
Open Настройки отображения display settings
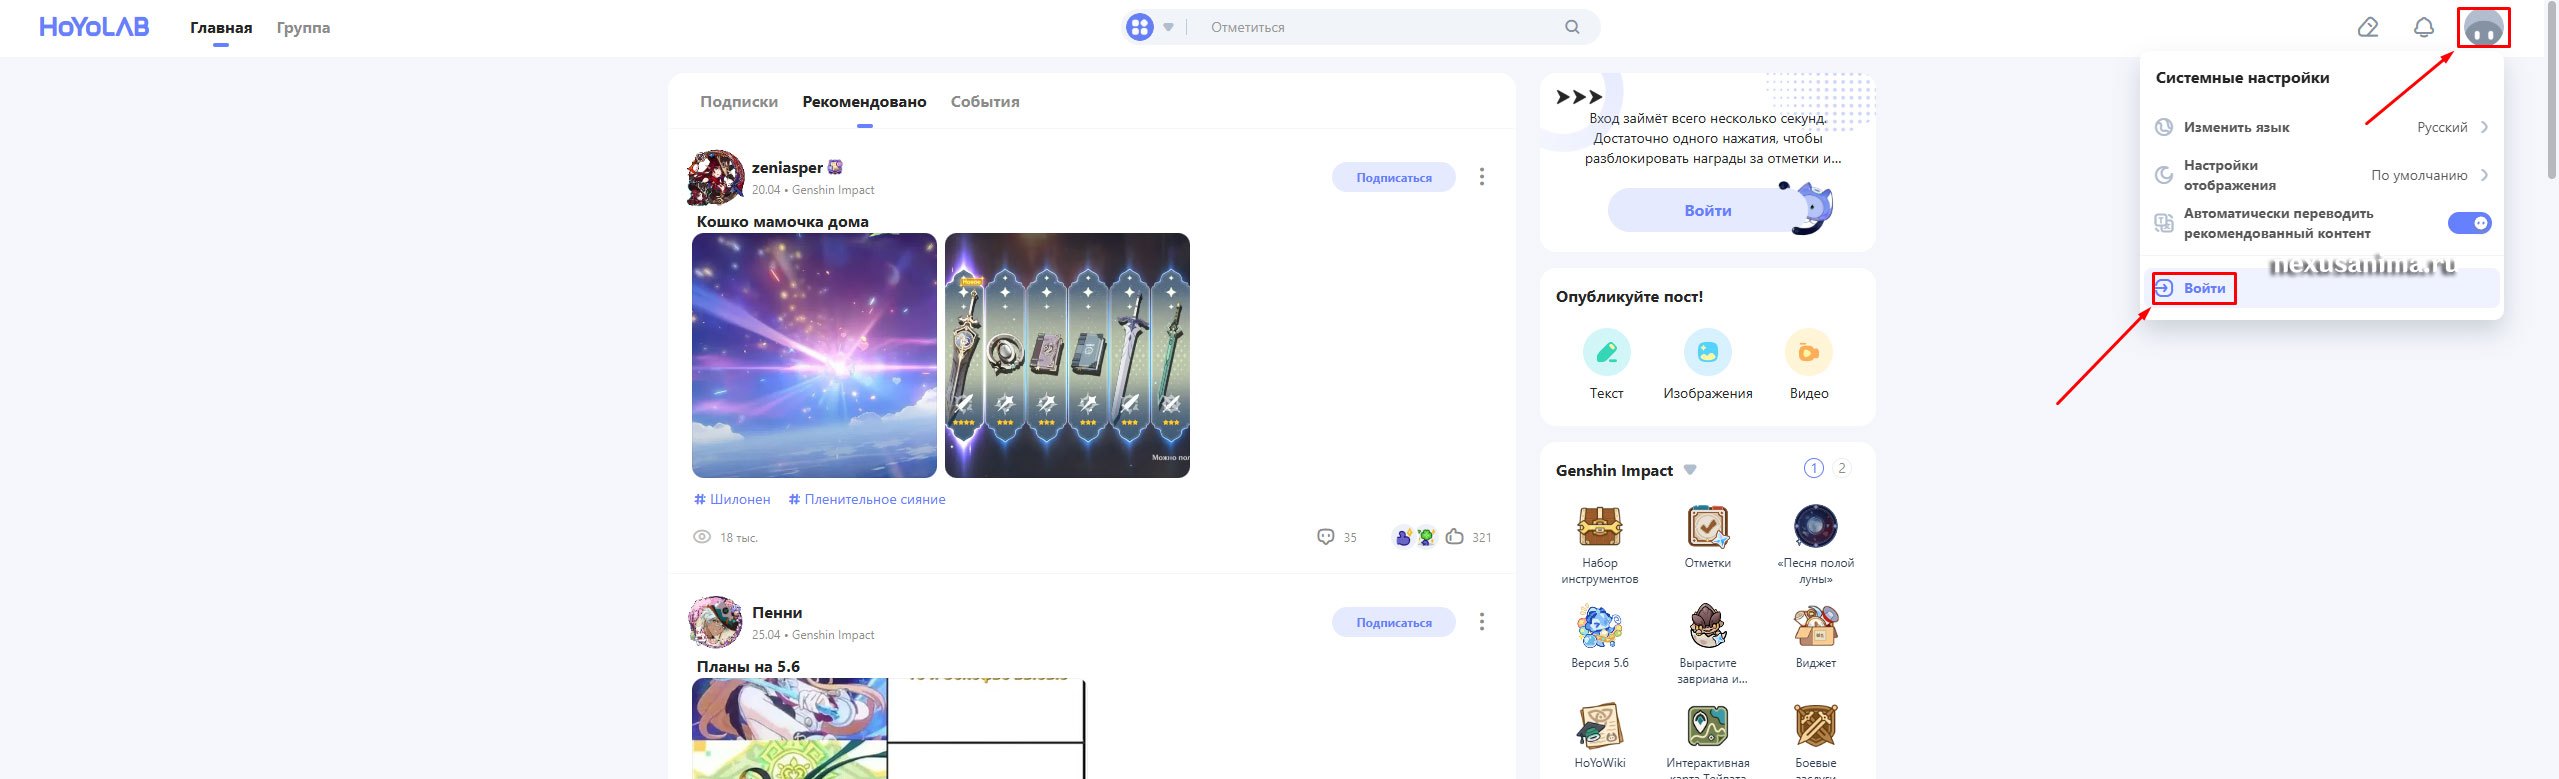click(x=2321, y=175)
